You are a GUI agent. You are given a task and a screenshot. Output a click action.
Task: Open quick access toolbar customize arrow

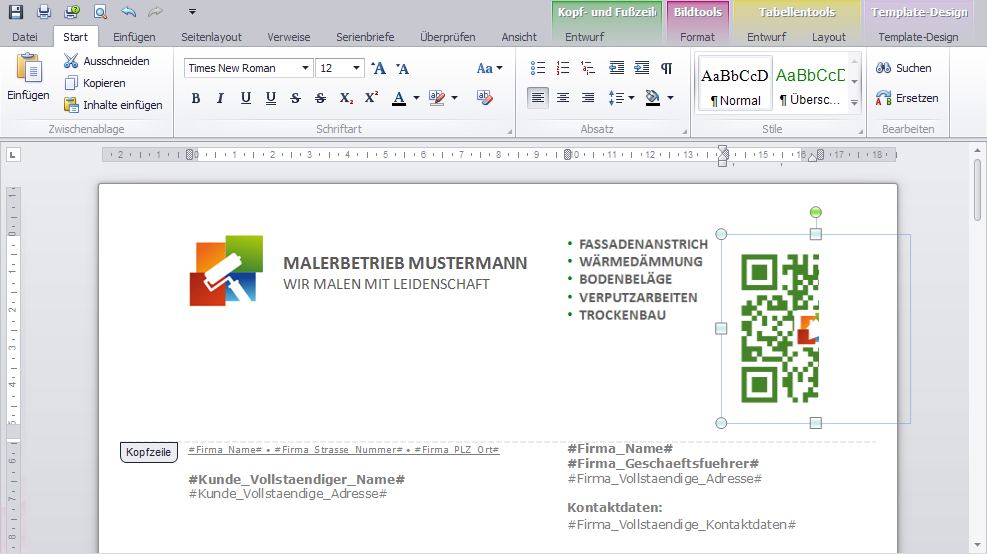point(193,11)
